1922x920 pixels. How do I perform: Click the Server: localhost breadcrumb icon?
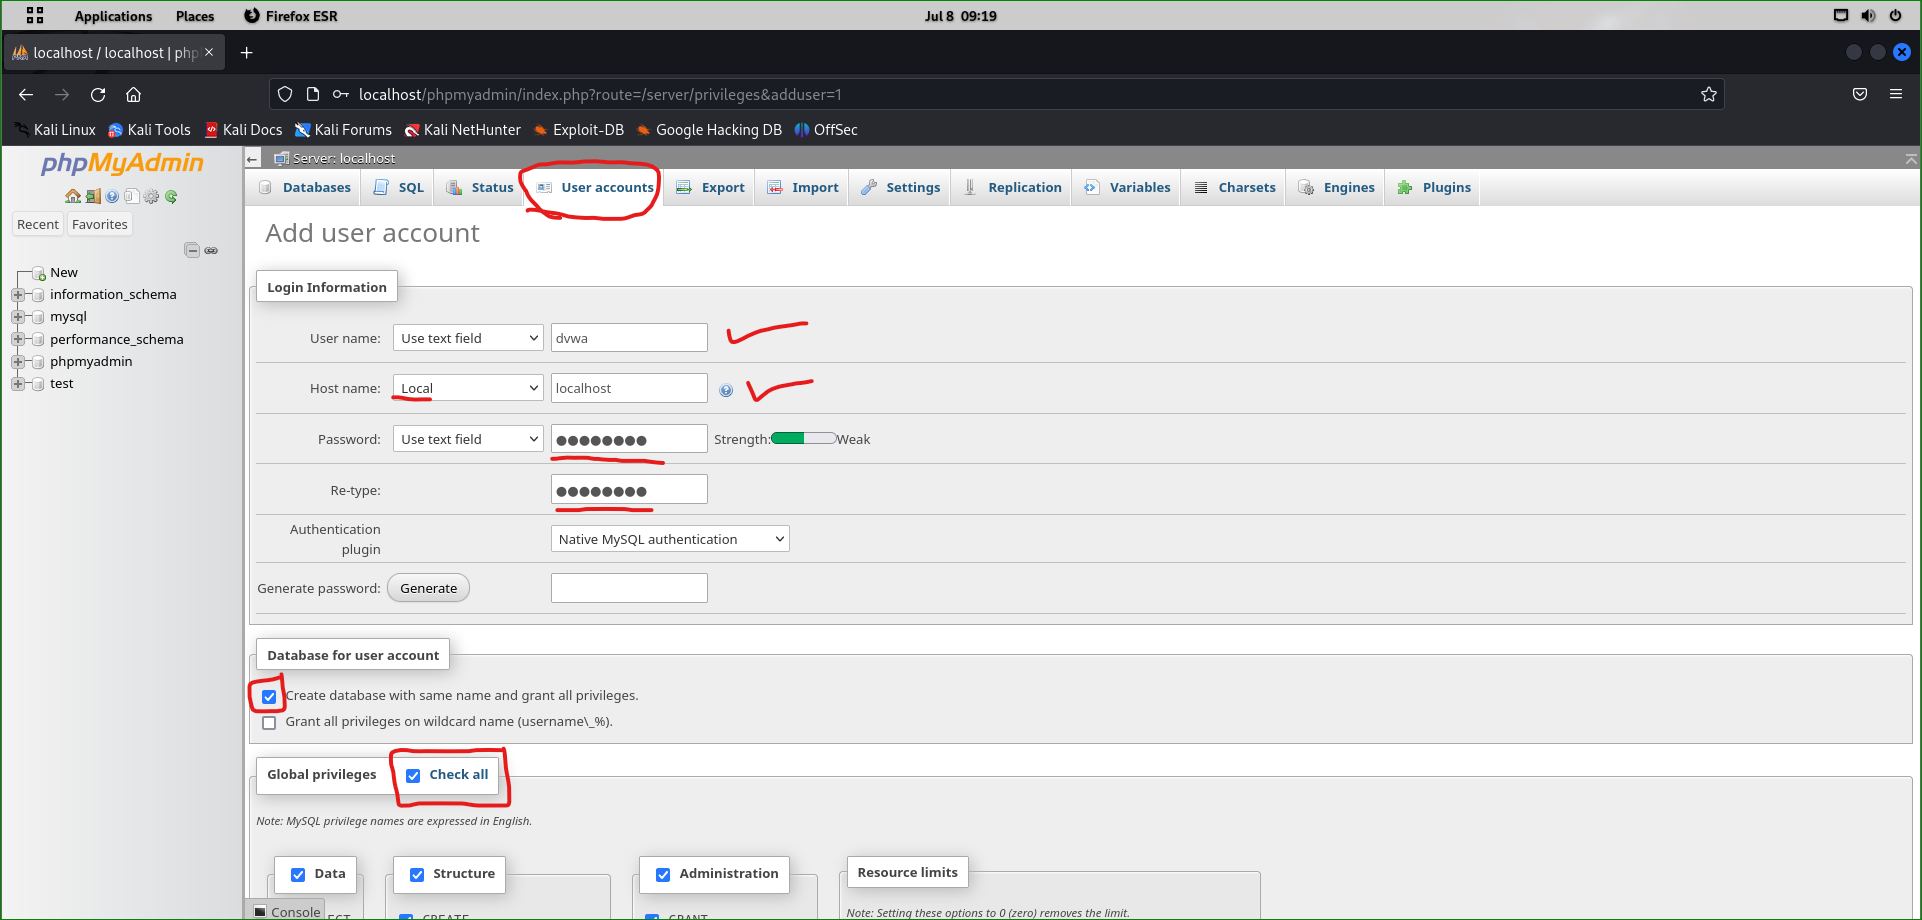281,158
